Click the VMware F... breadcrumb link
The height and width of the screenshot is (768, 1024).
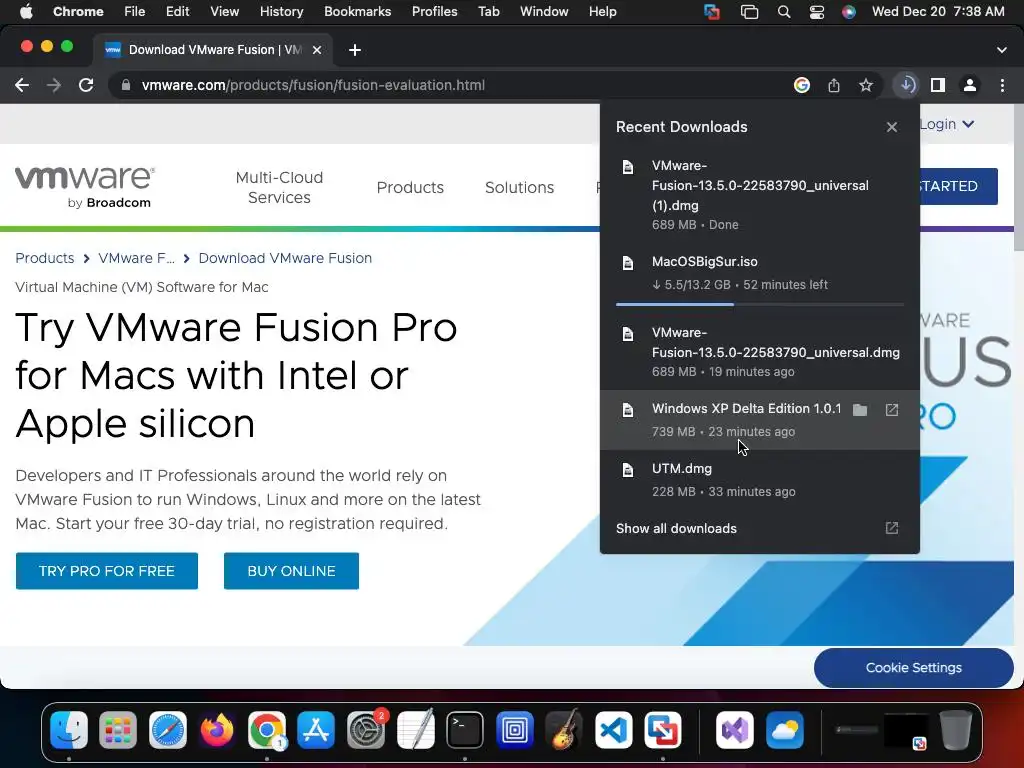(136, 258)
